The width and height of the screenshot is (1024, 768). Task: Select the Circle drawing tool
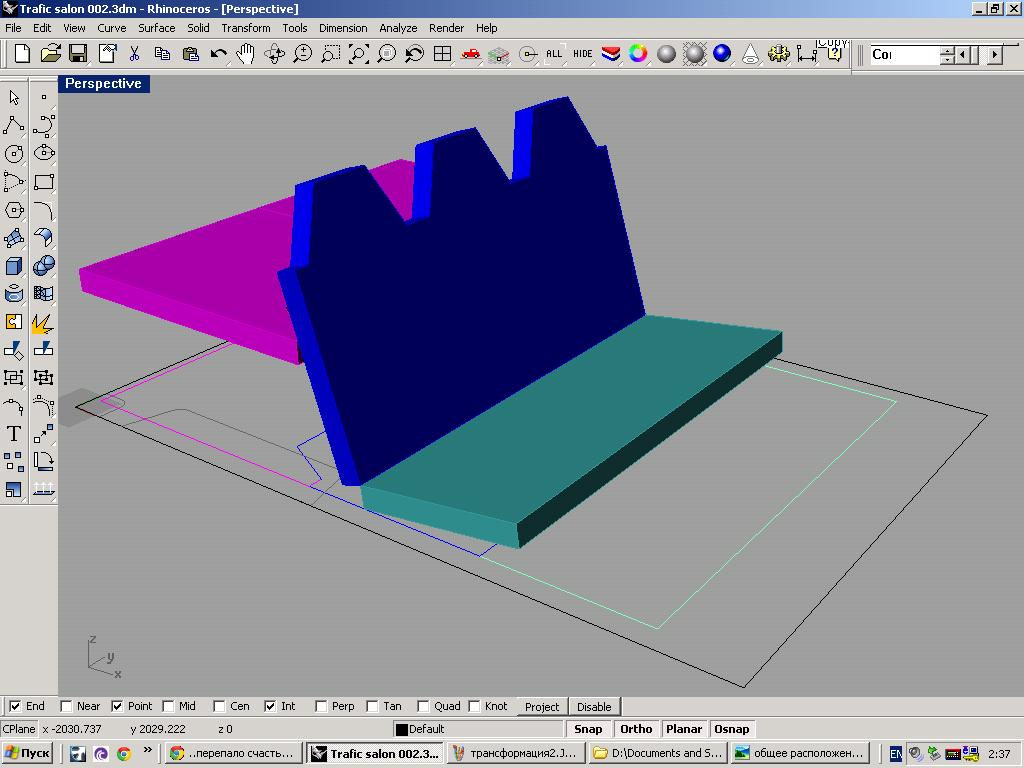[14, 154]
